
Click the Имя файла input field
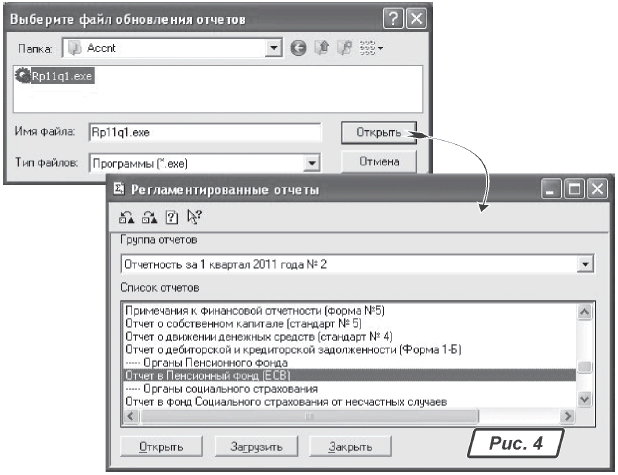click(x=202, y=131)
